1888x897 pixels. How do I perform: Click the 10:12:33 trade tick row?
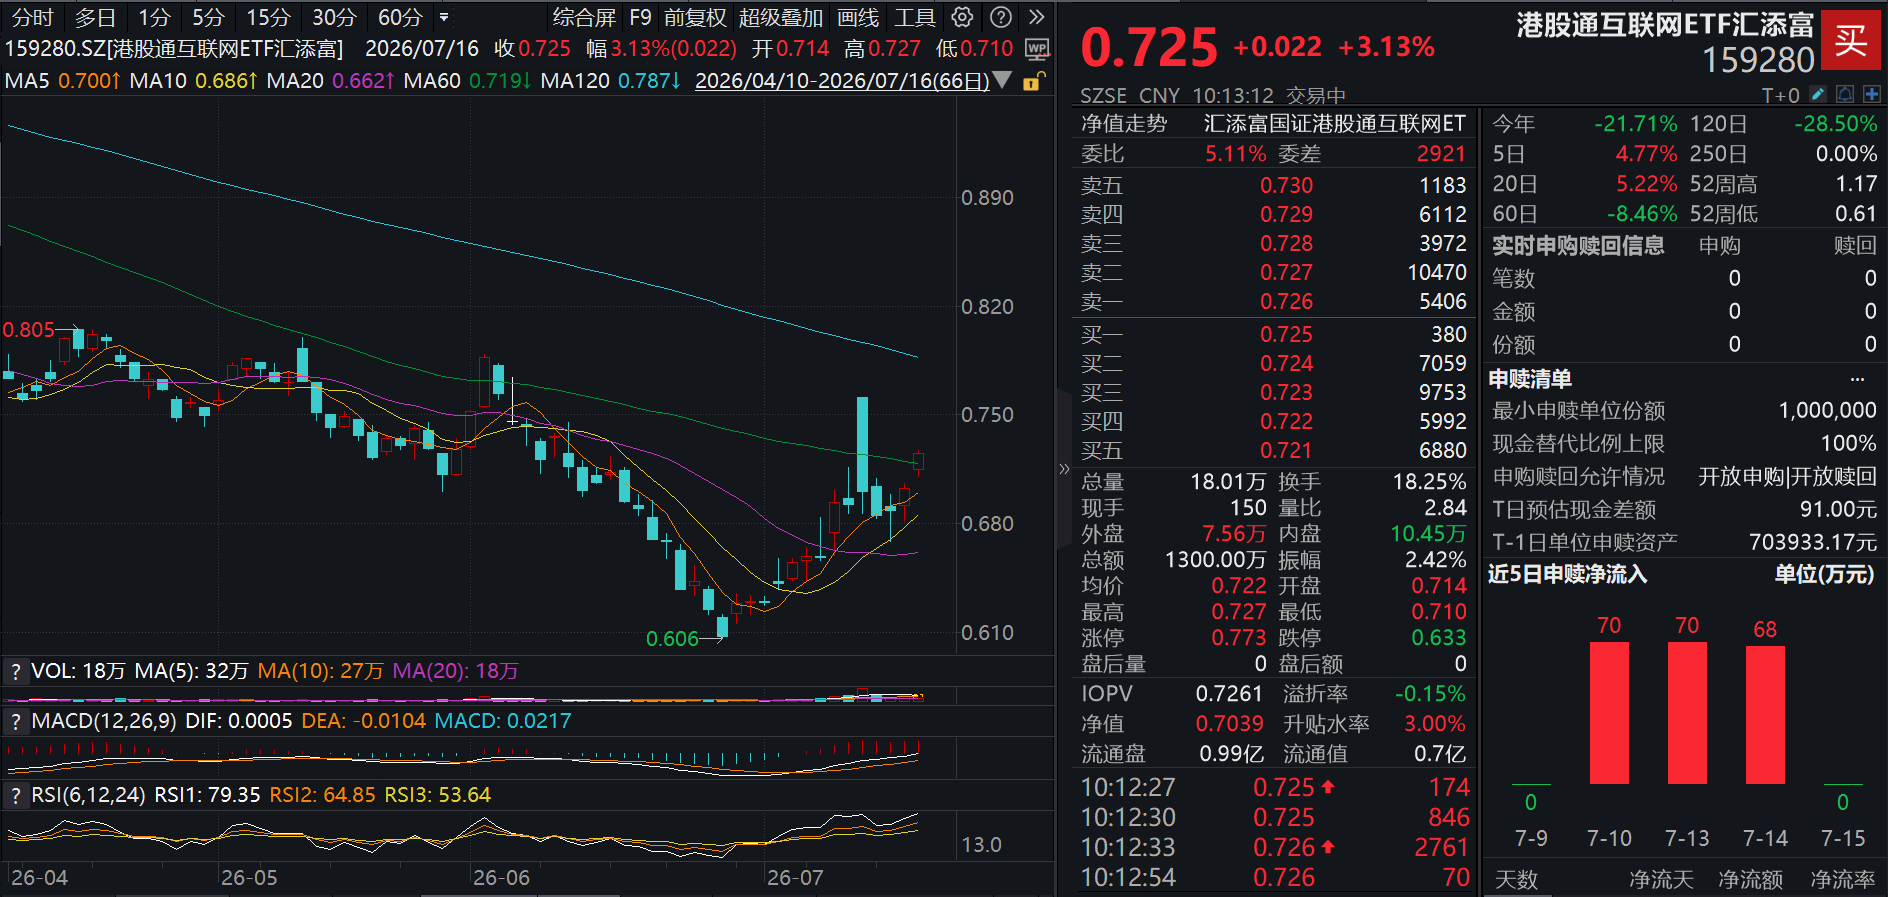1275,847
